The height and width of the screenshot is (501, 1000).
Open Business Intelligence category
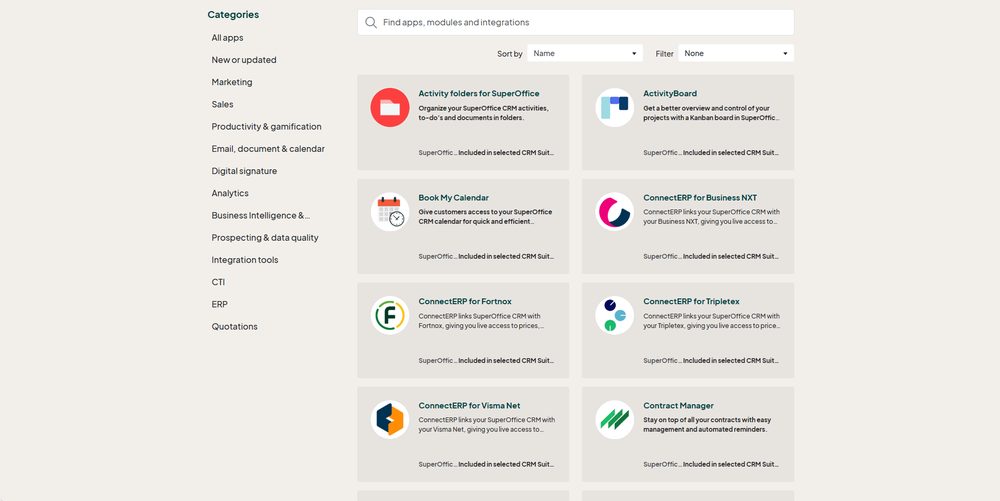tap(261, 215)
